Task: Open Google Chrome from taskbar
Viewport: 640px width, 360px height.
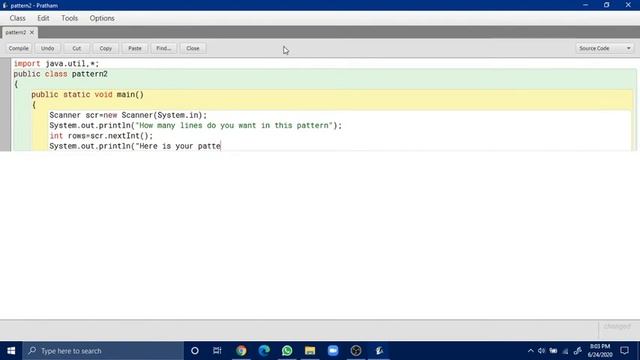Action: click(x=241, y=351)
